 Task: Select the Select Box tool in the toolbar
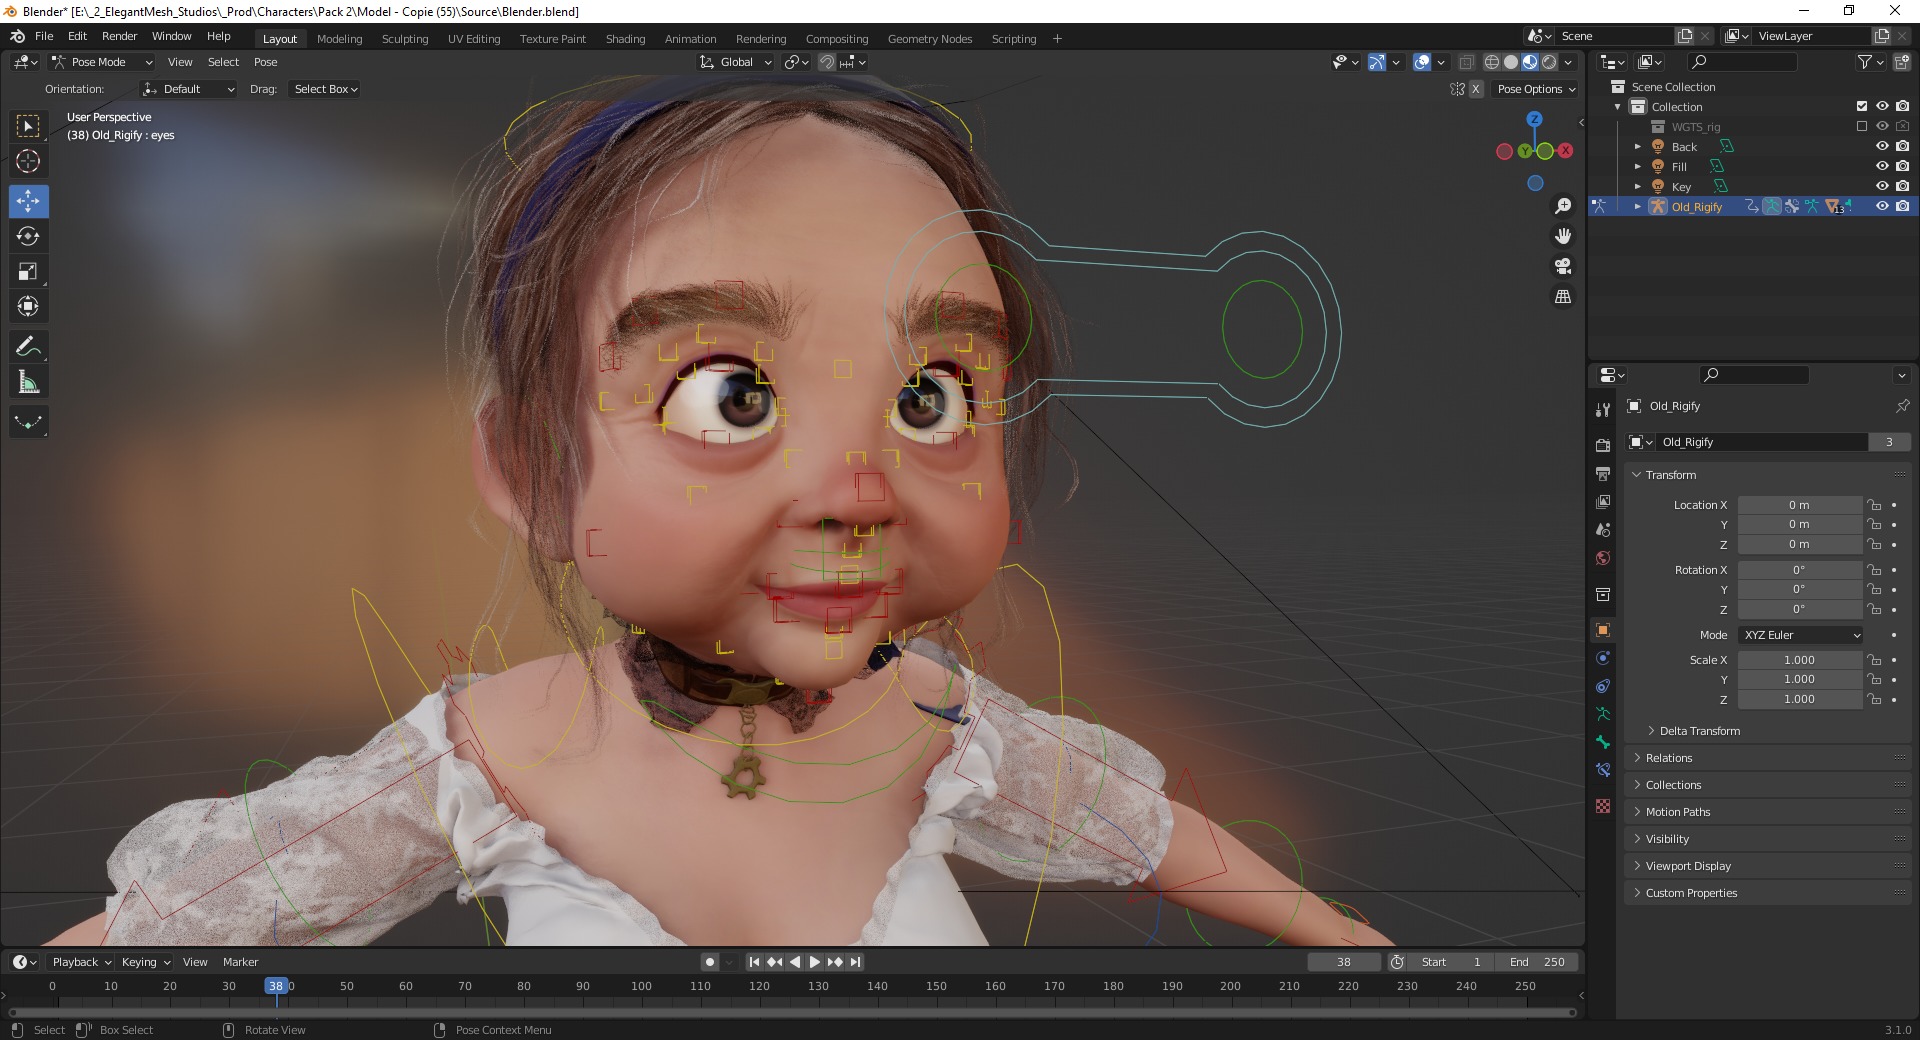coord(28,126)
